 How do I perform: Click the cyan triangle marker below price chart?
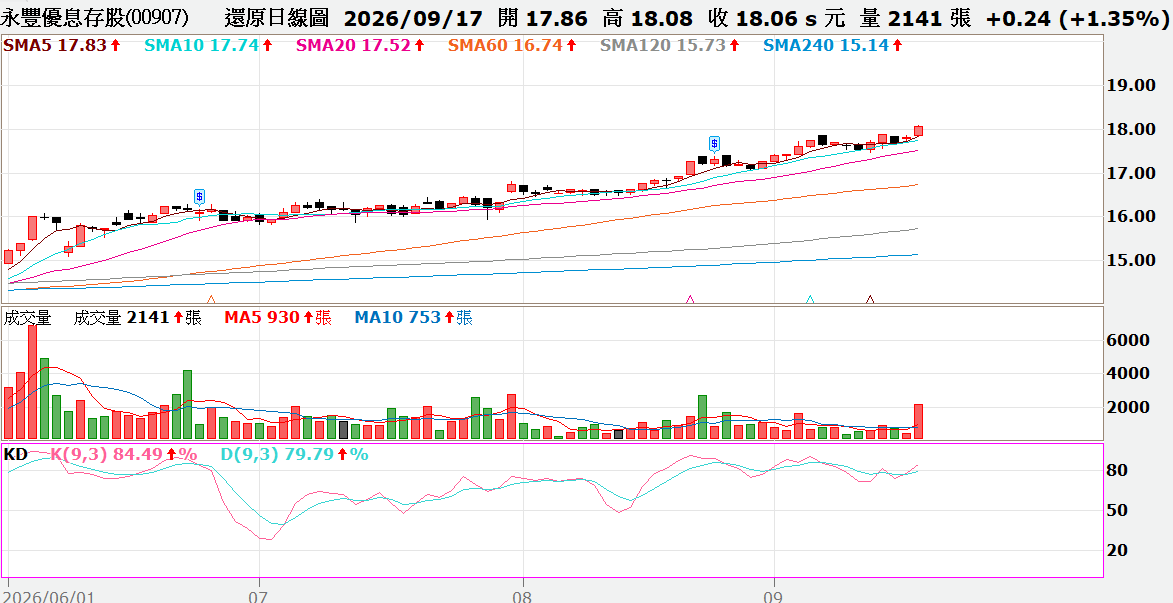pos(810,299)
